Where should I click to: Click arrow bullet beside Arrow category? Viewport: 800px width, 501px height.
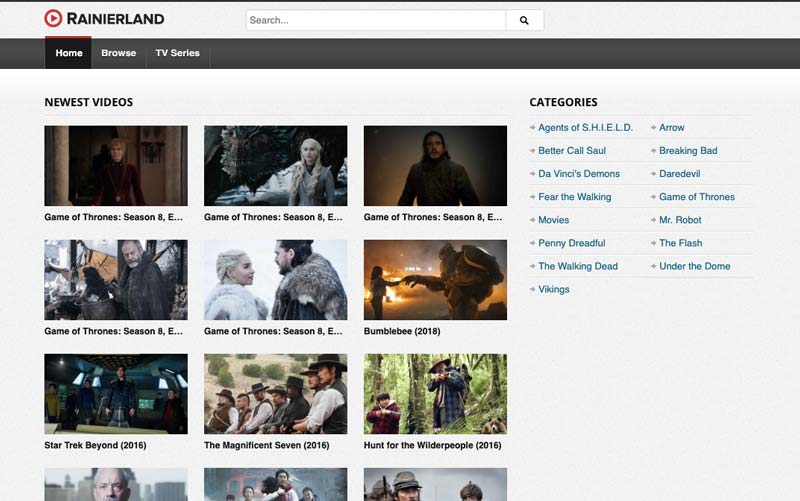click(654, 128)
